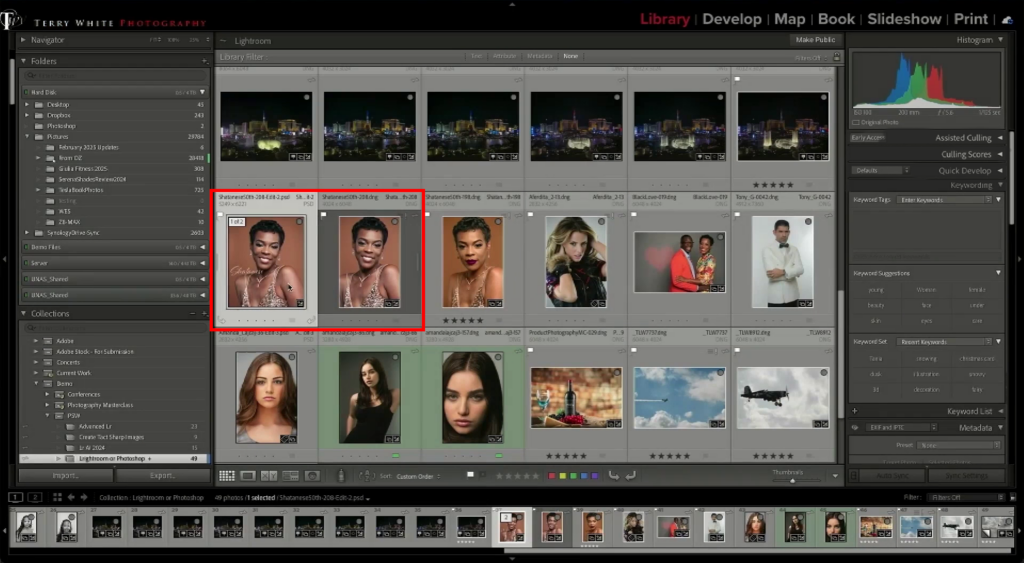Go to the Slideshow module
1024x563 pixels.
[x=904, y=19]
